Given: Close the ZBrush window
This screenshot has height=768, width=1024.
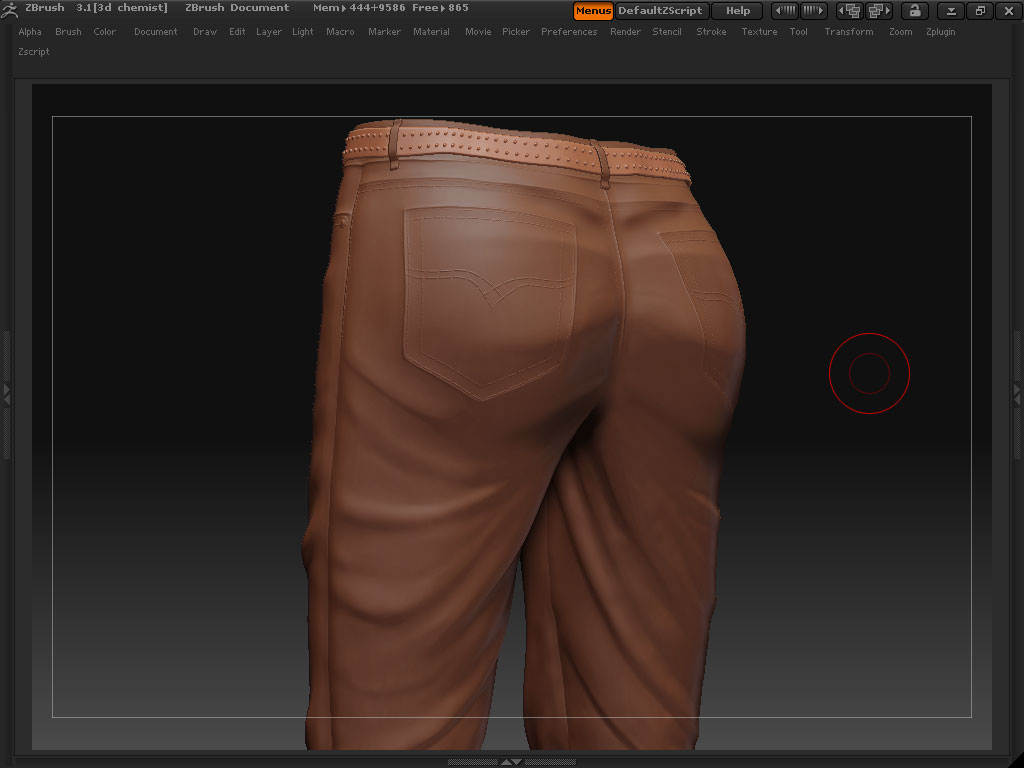Looking at the screenshot, I should (1009, 10).
